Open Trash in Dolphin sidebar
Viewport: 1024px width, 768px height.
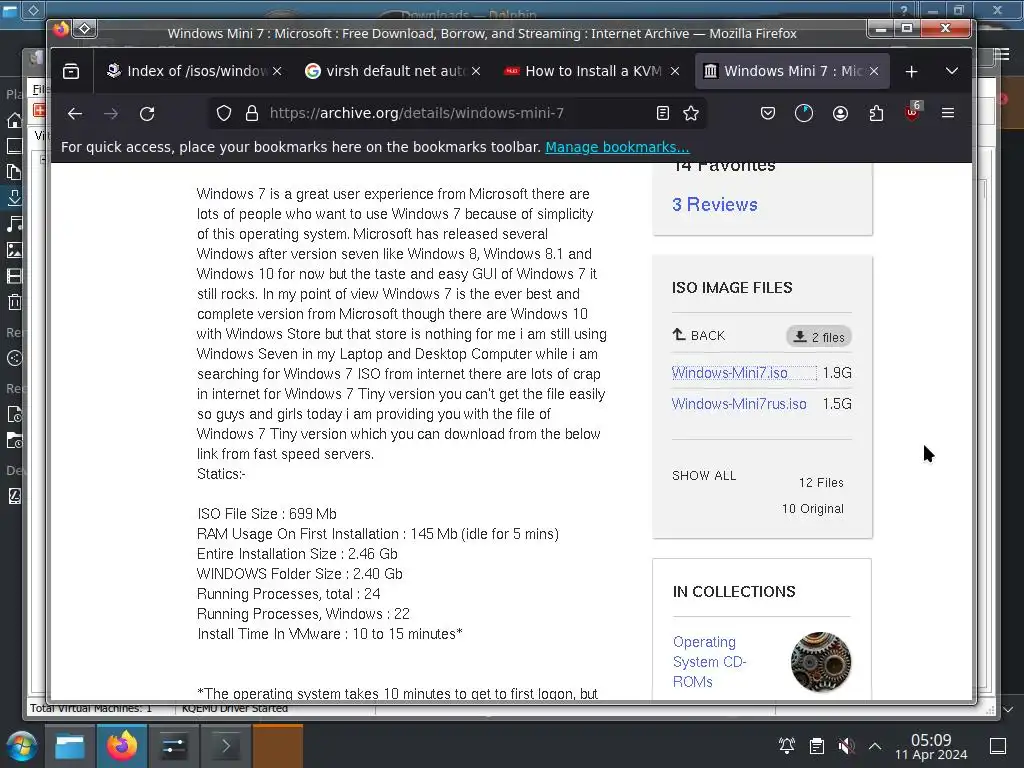(x=14, y=302)
